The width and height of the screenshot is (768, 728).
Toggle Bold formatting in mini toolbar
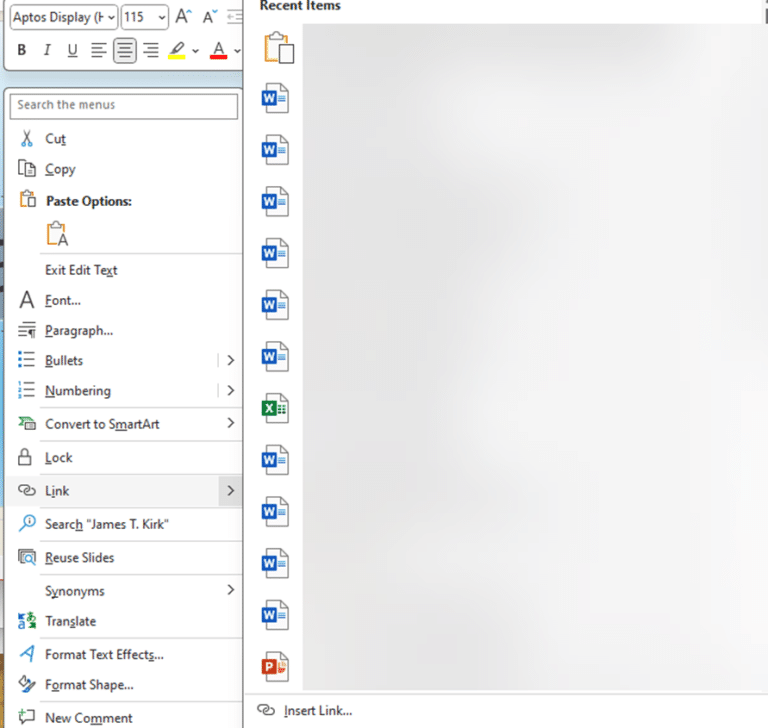point(22,50)
